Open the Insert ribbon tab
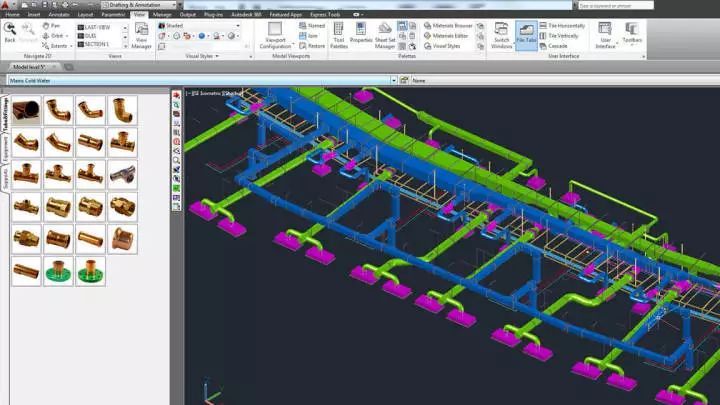This screenshot has width=720, height=405. pos(36,15)
